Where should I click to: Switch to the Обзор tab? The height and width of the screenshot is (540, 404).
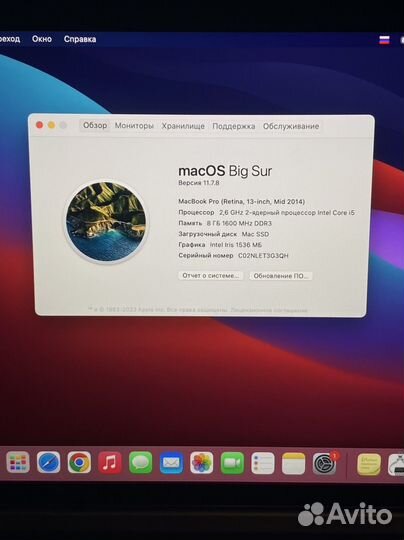[x=95, y=125]
